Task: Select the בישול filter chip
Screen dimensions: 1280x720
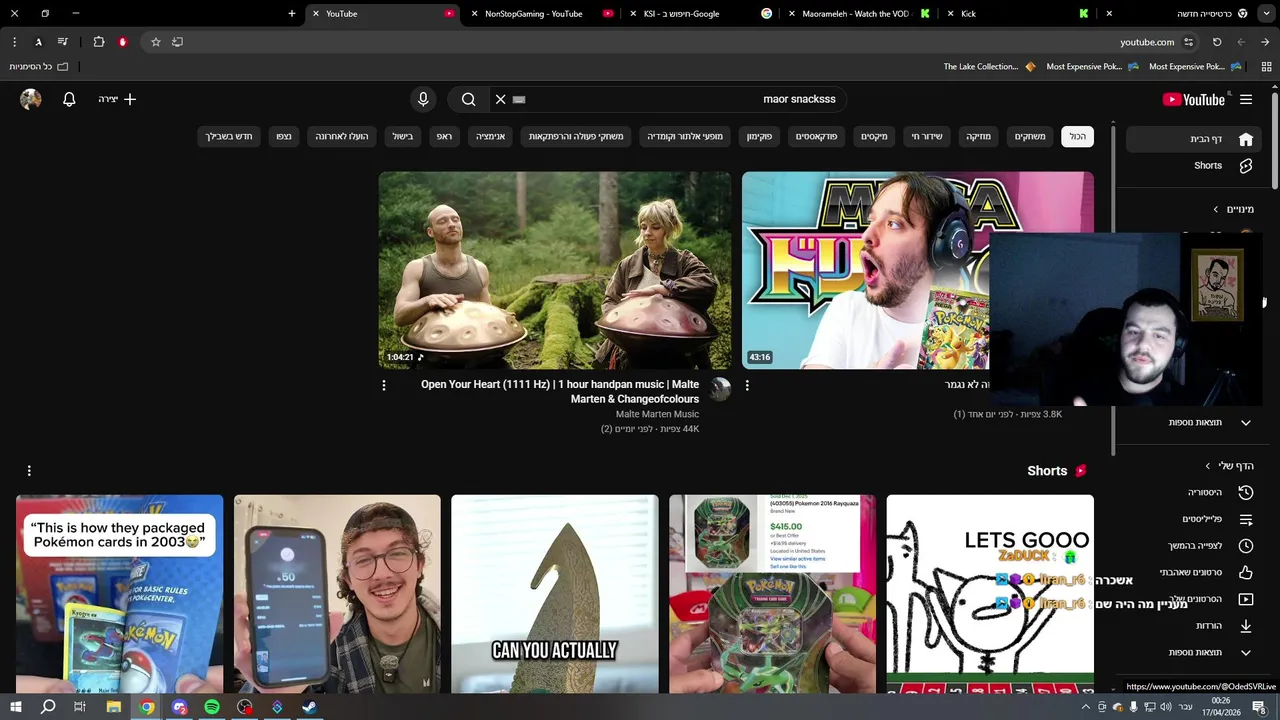Action: pos(402,136)
